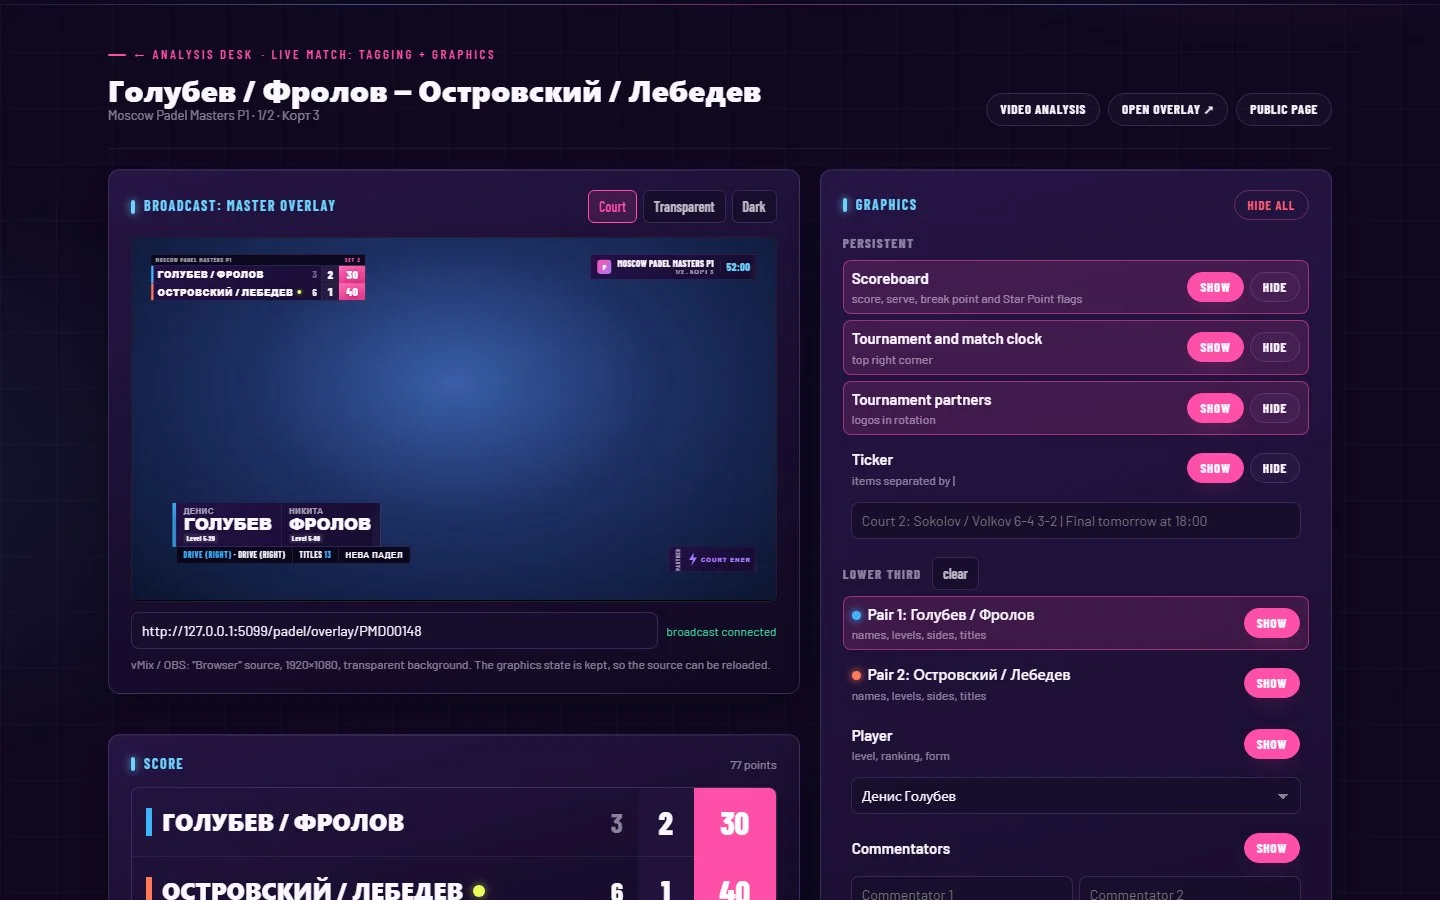
Task: Click the Commentator 1 input field
Action: 961,889
